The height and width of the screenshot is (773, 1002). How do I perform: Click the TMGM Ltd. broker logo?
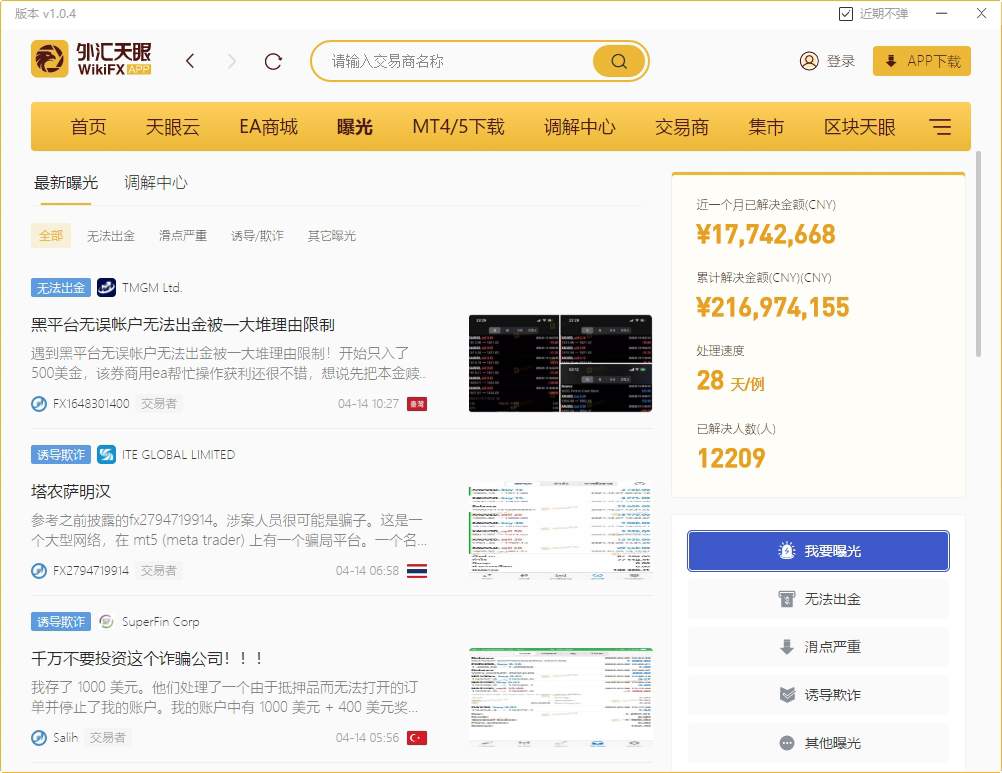tap(106, 288)
